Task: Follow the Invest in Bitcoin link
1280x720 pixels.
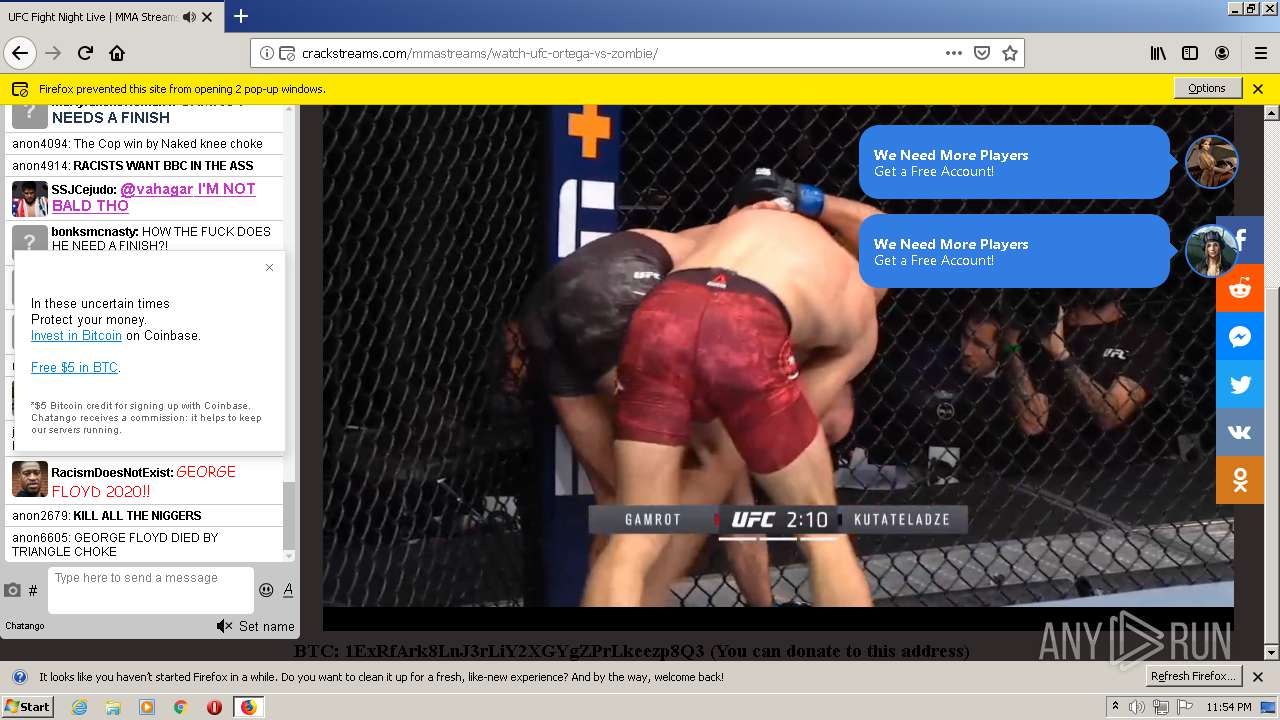Action: [x=76, y=336]
